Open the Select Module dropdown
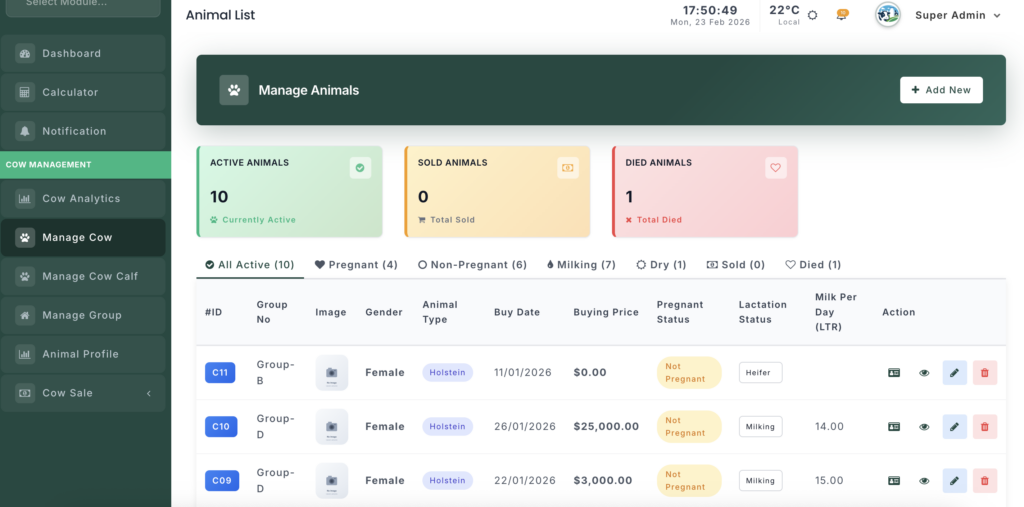This screenshot has width=1024, height=507. [x=84, y=4]
